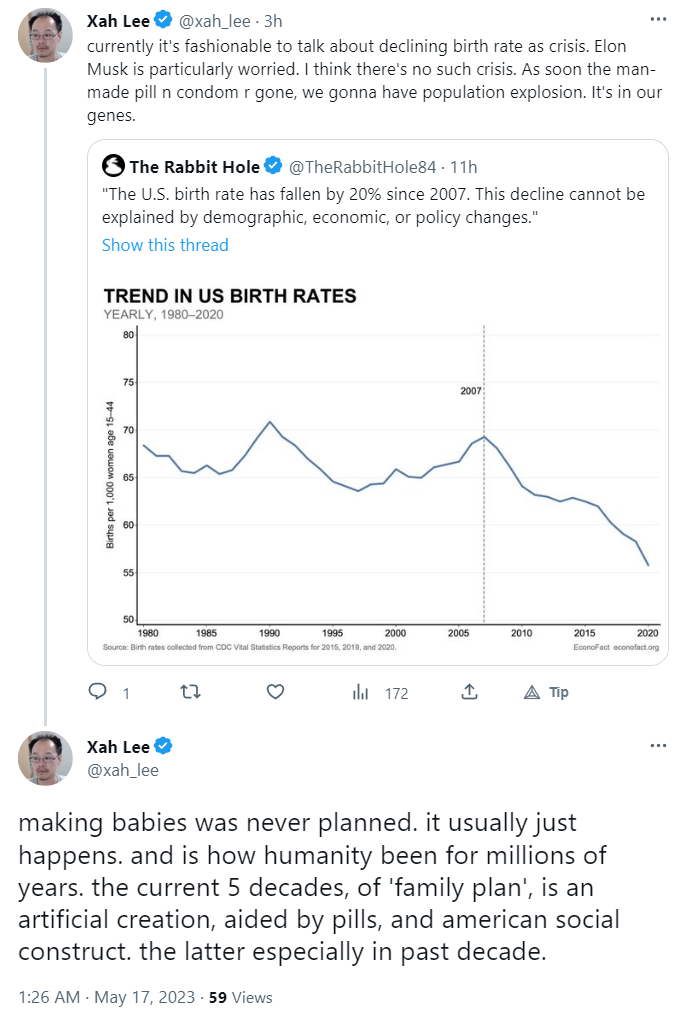Screen dimensions: 680x1013
Task: Click the @xah_lee handle in reply tweet
Action: [123, 770]
